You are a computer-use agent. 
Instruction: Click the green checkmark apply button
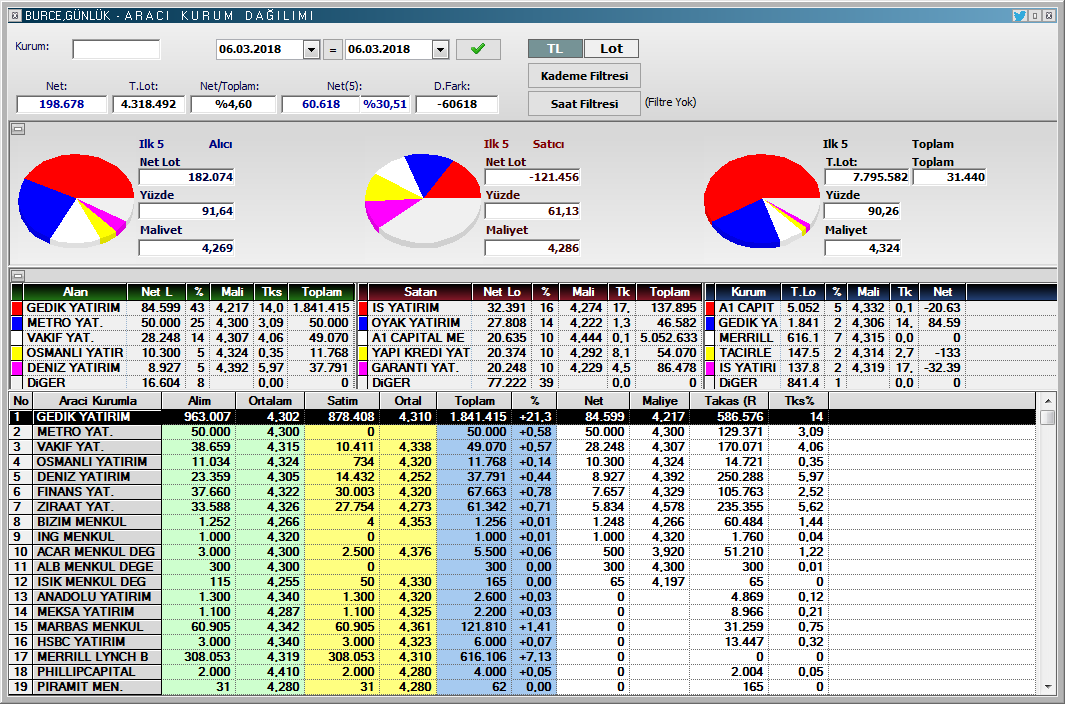click(x=478, y=49)
